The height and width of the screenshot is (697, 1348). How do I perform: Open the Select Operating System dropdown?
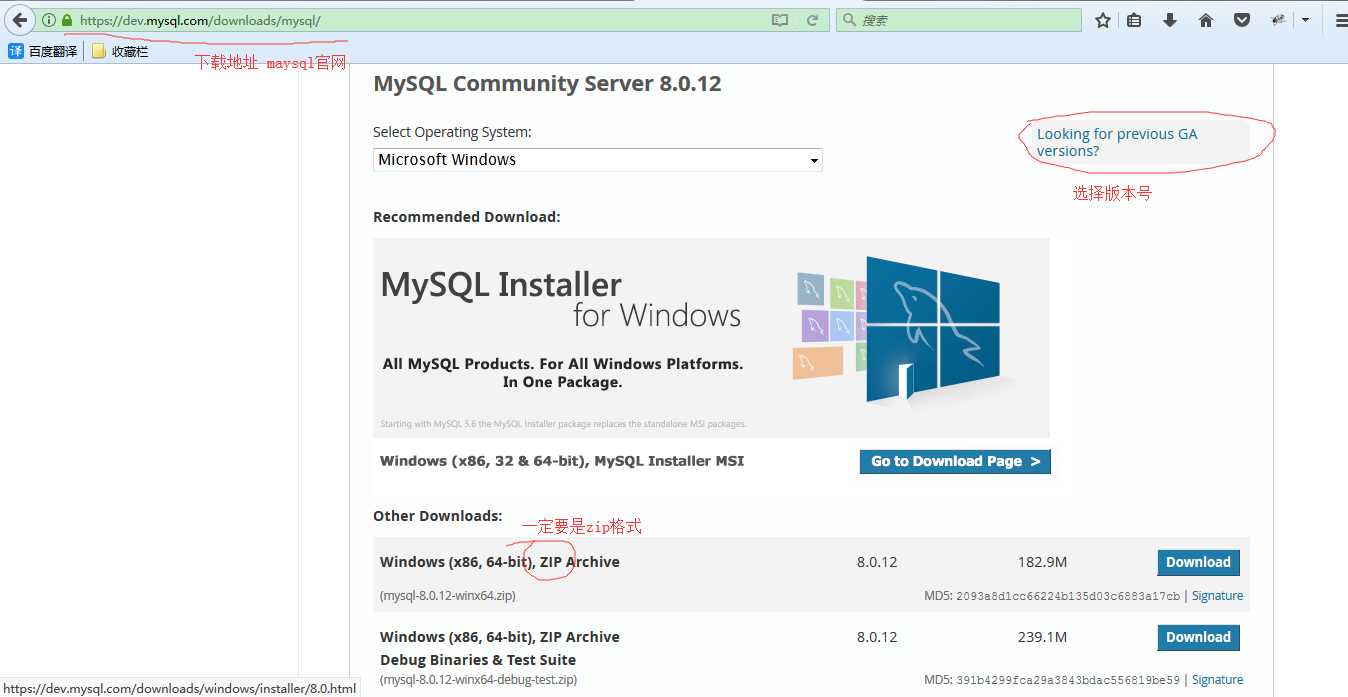598,160
